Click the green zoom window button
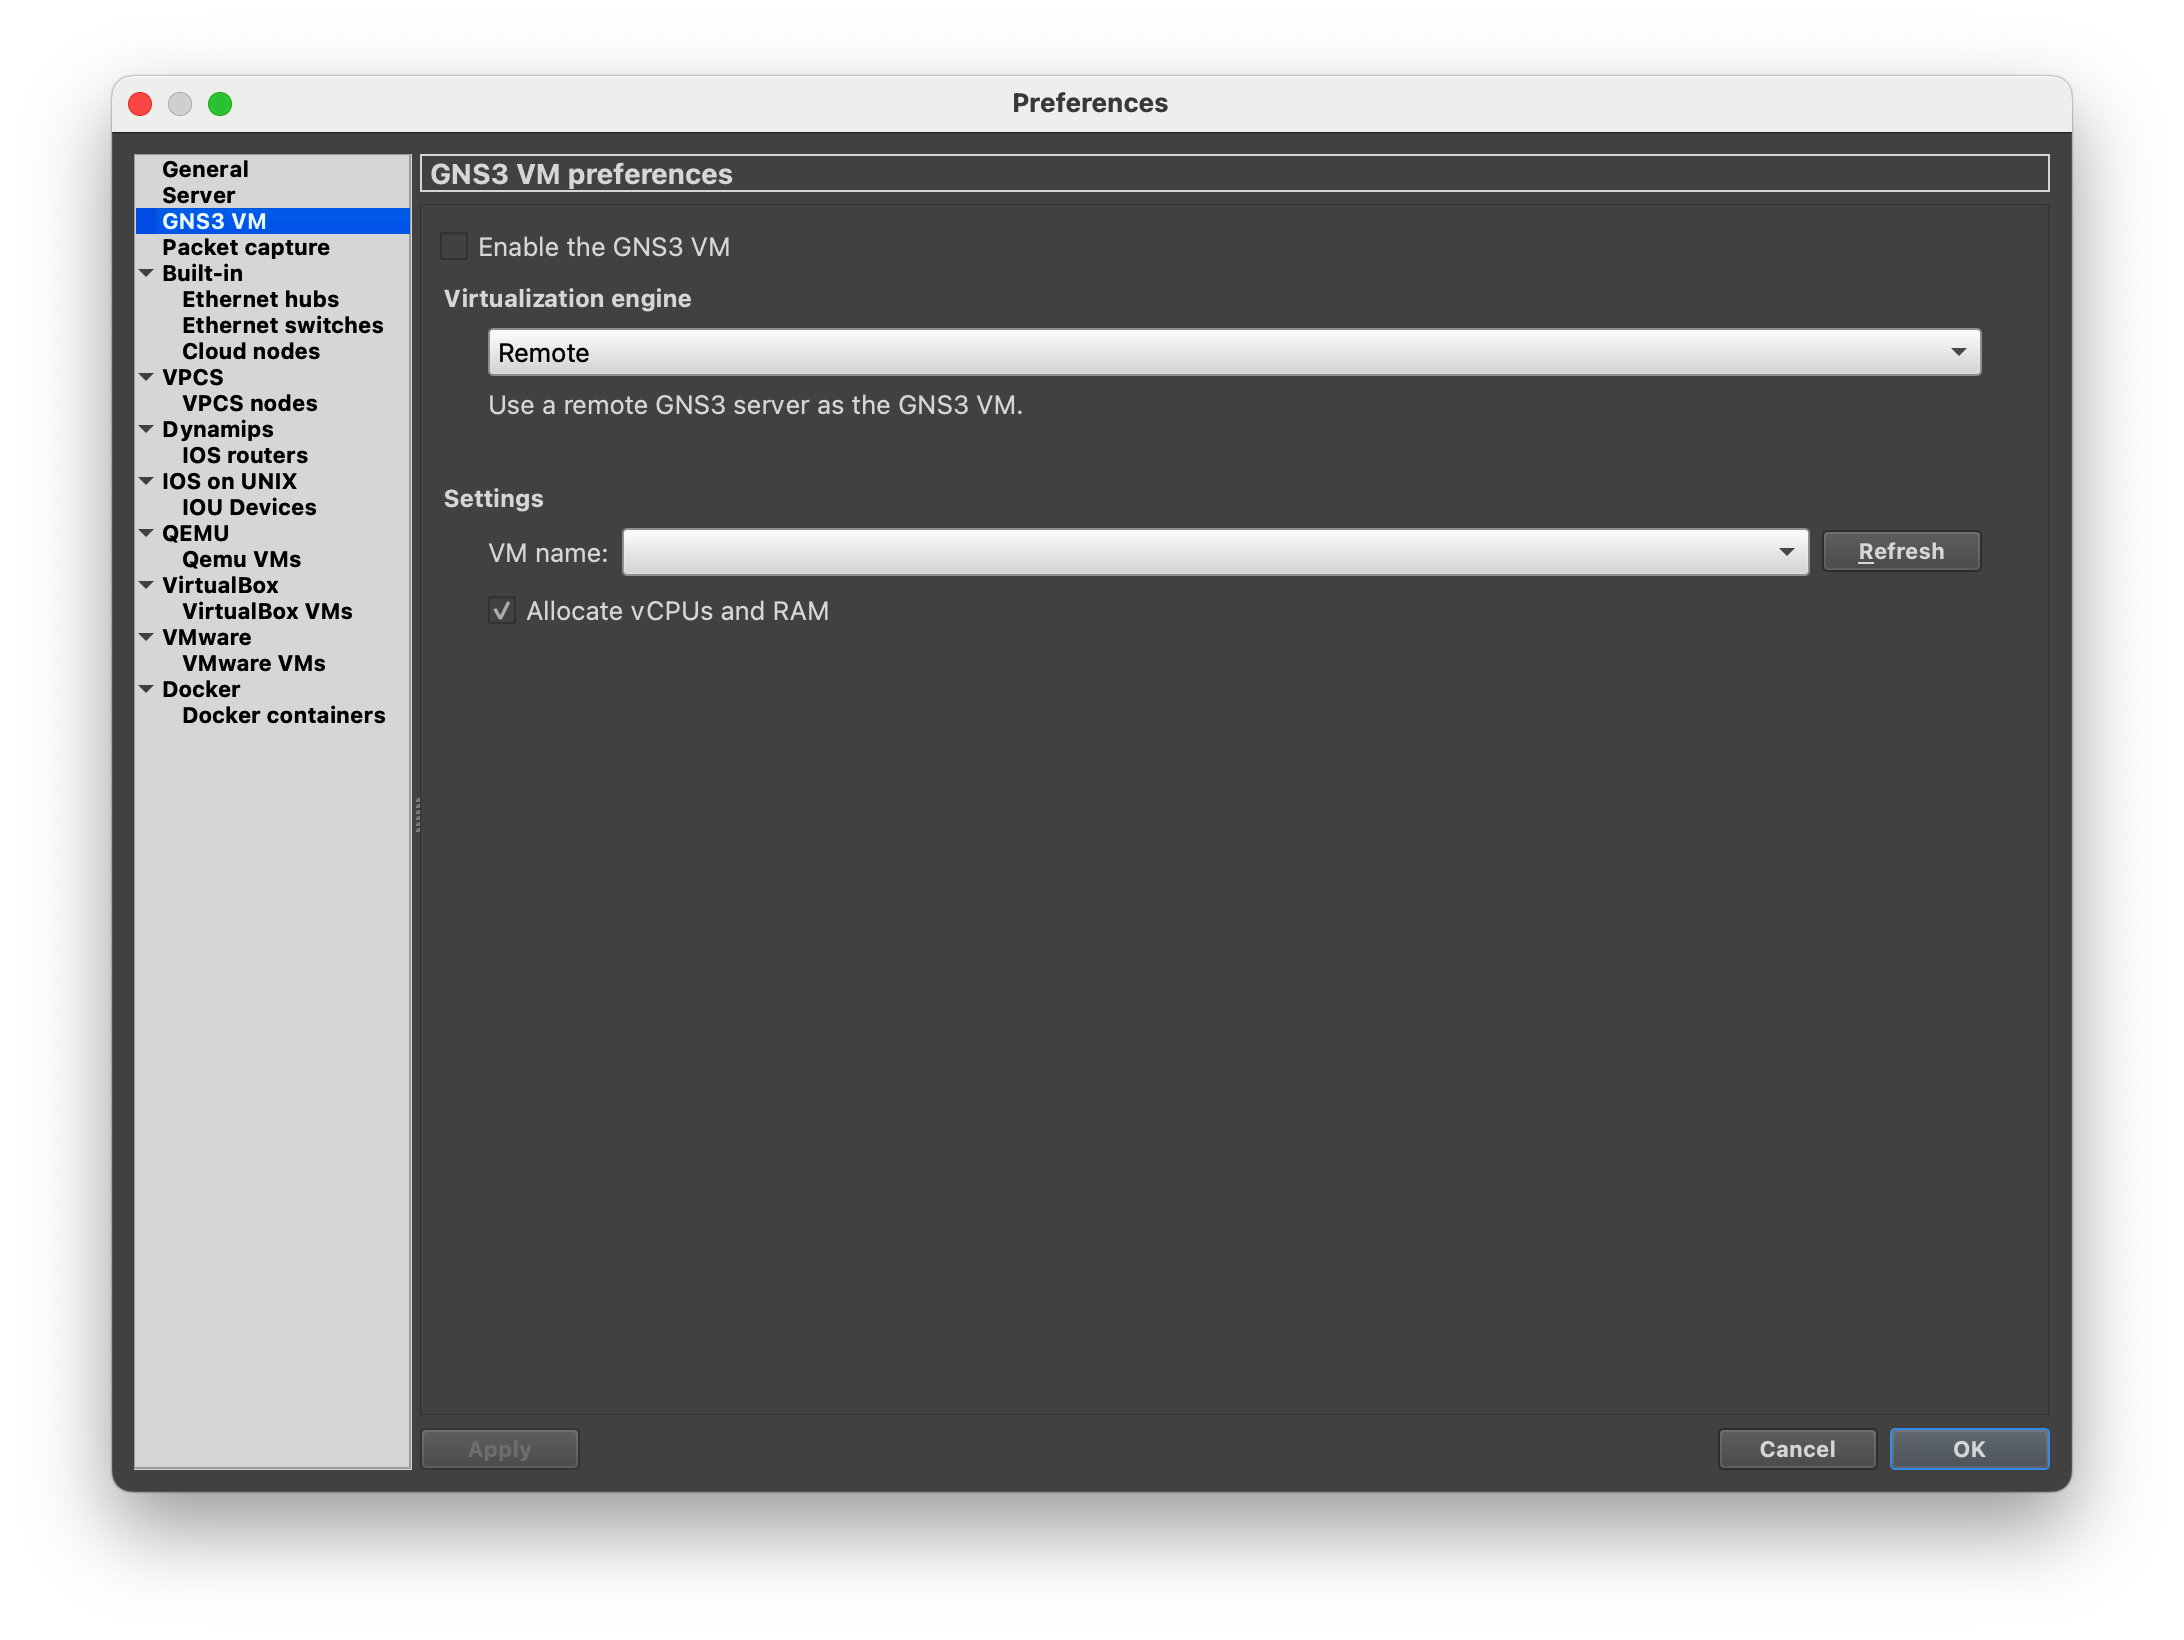Viewport: 2184px width, 1640px height. (220, 104)
